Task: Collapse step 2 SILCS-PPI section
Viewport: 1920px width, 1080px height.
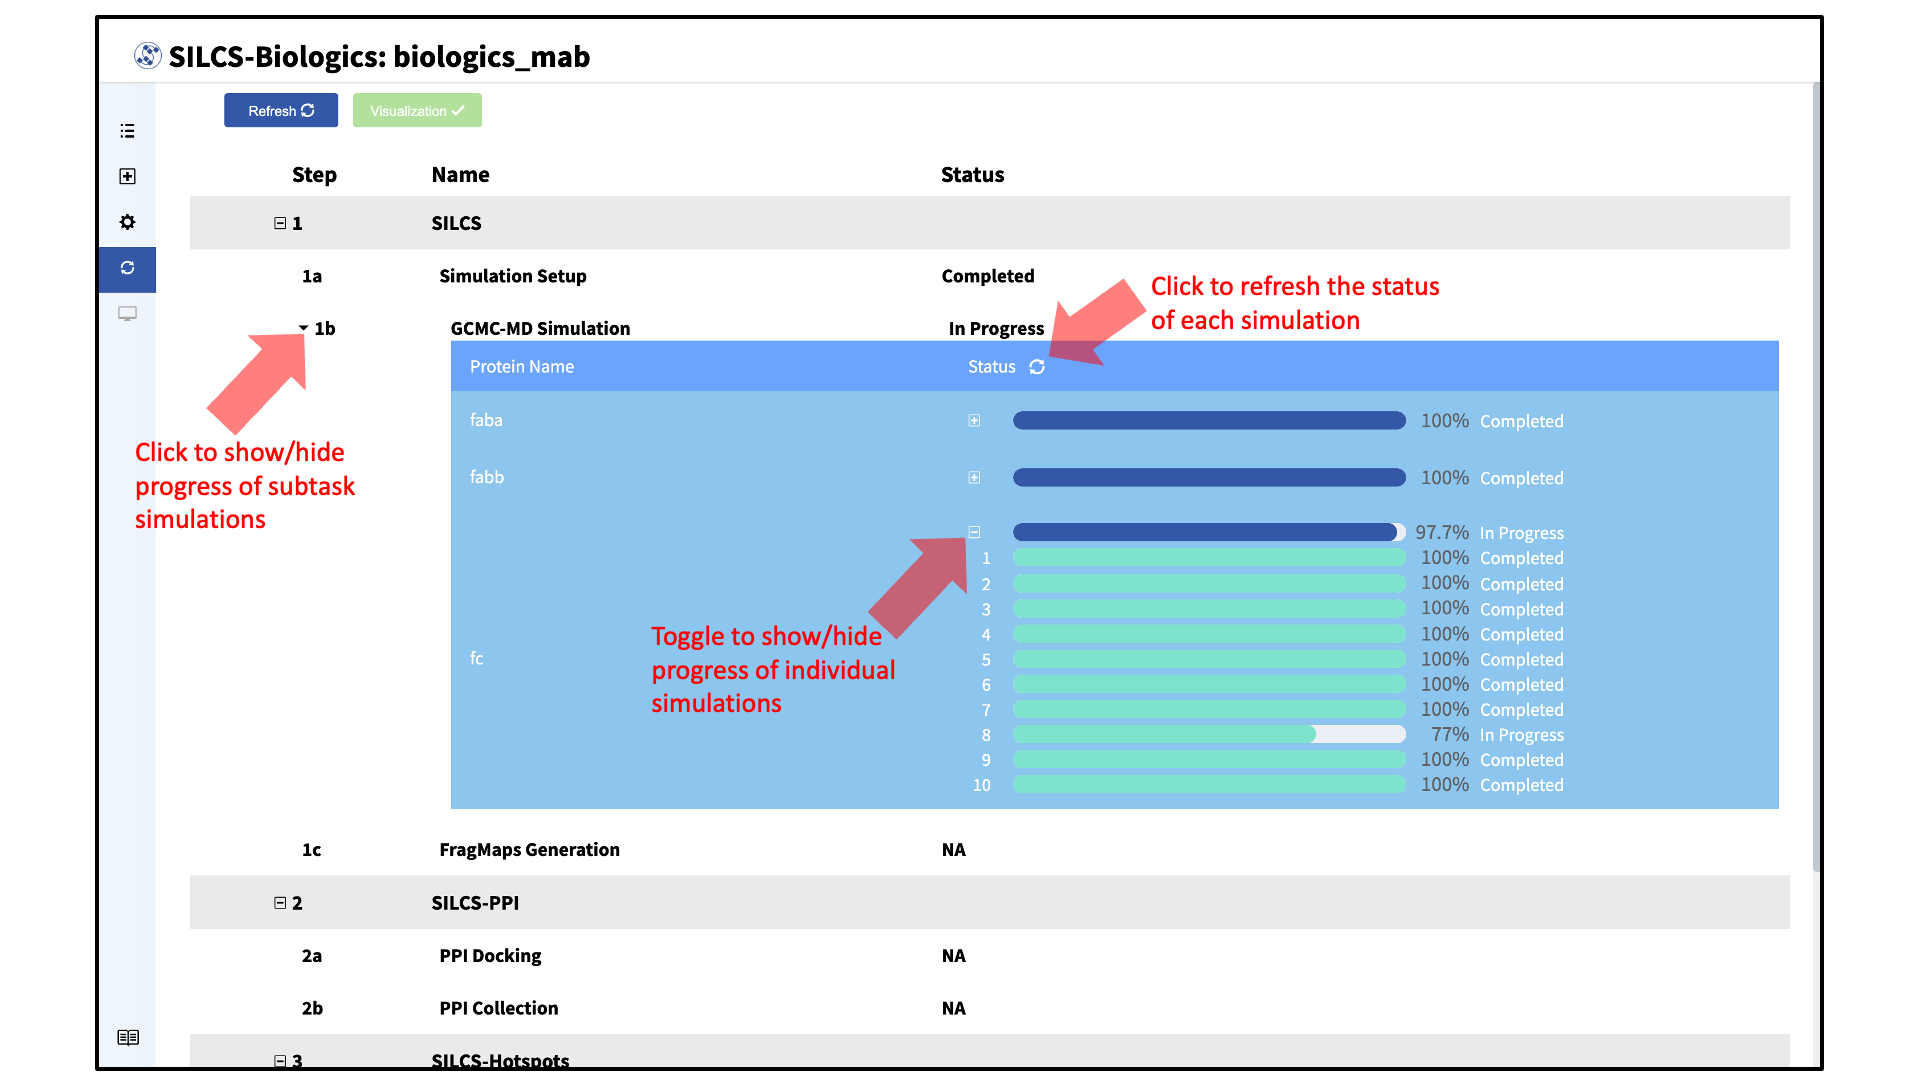Action: [x=280, y=903]
